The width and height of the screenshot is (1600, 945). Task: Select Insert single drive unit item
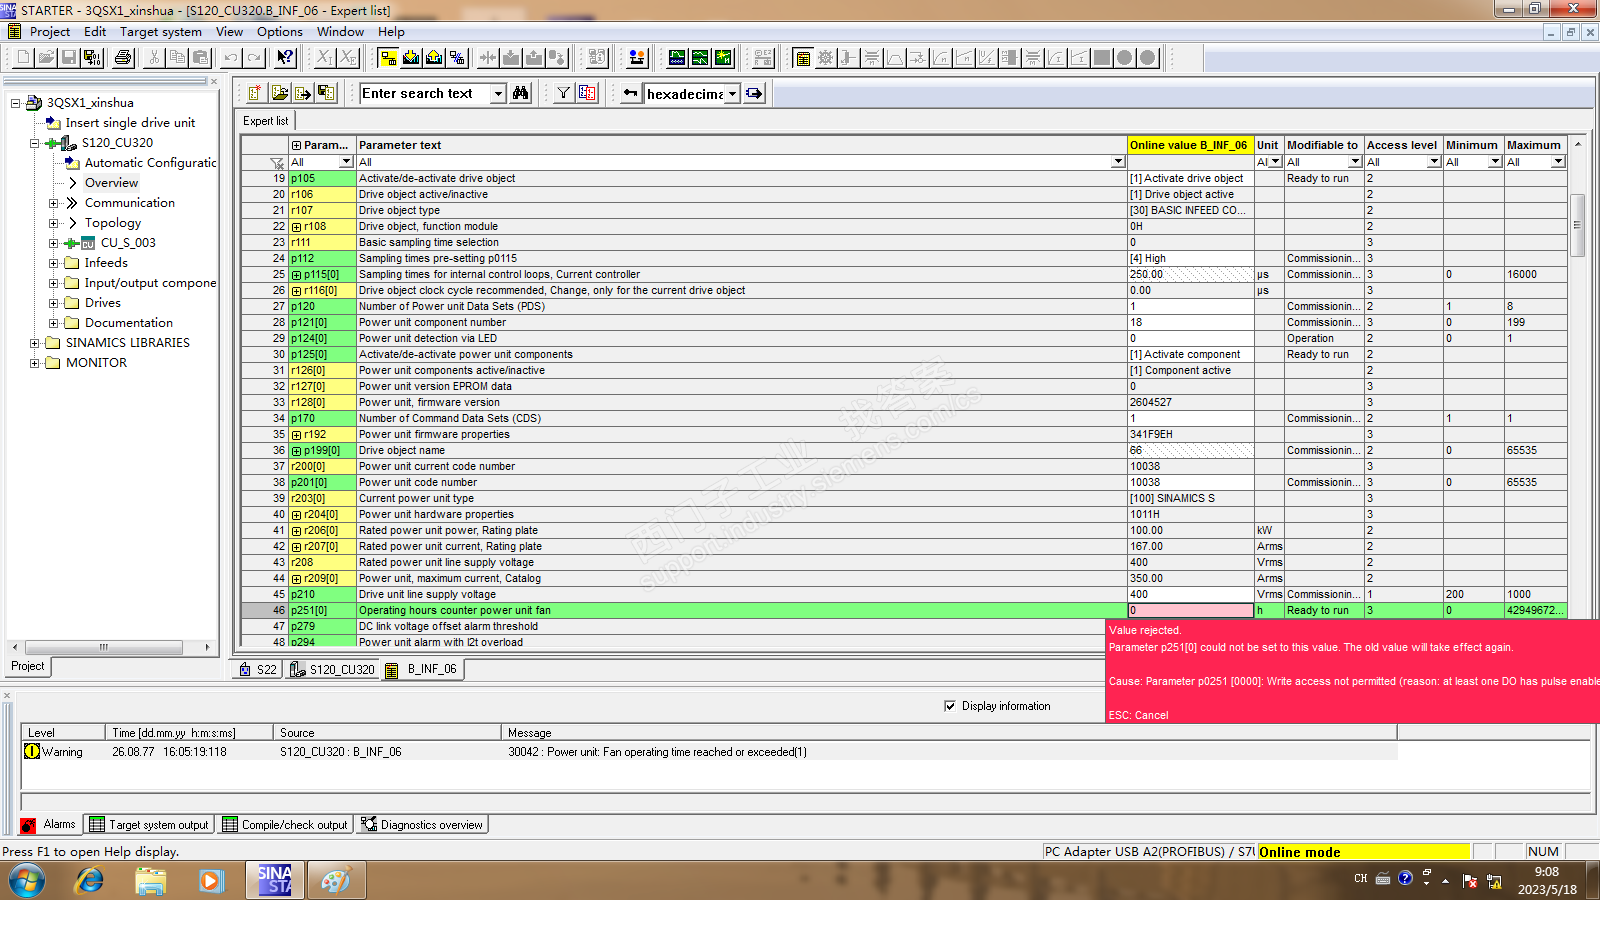tap(130, 123)
